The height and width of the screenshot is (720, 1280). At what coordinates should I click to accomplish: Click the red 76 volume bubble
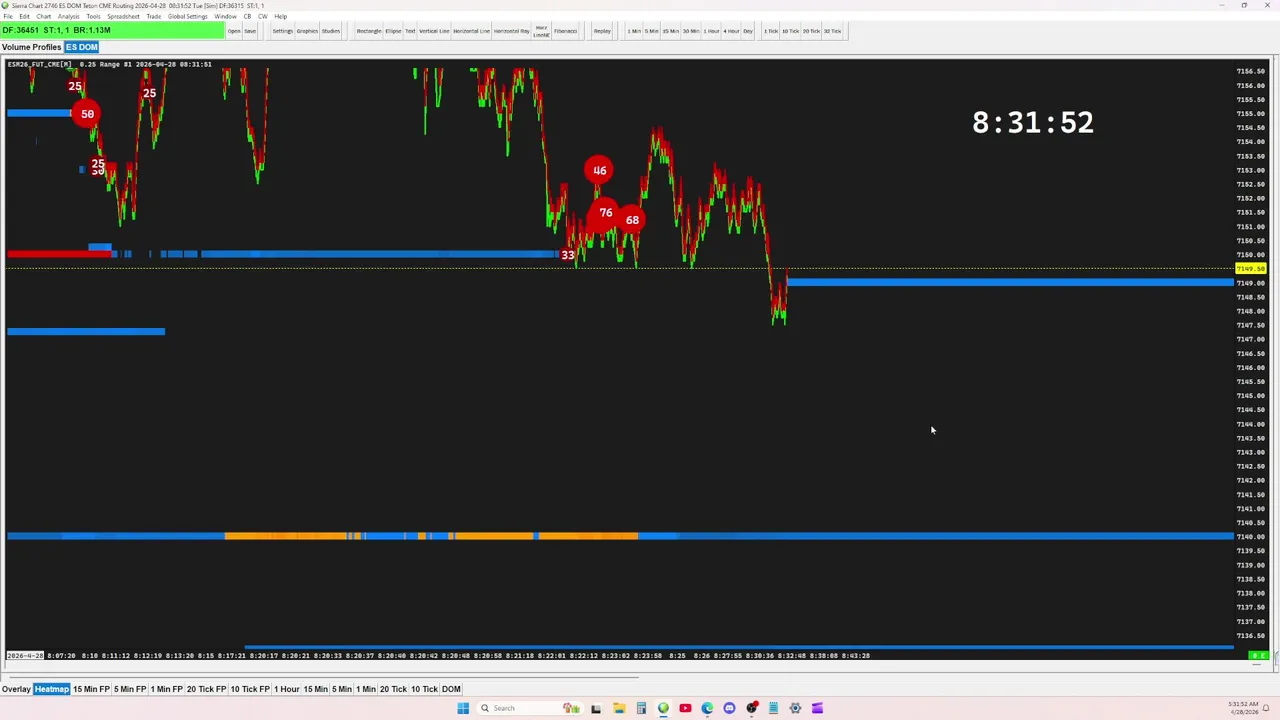click(605, 212)
